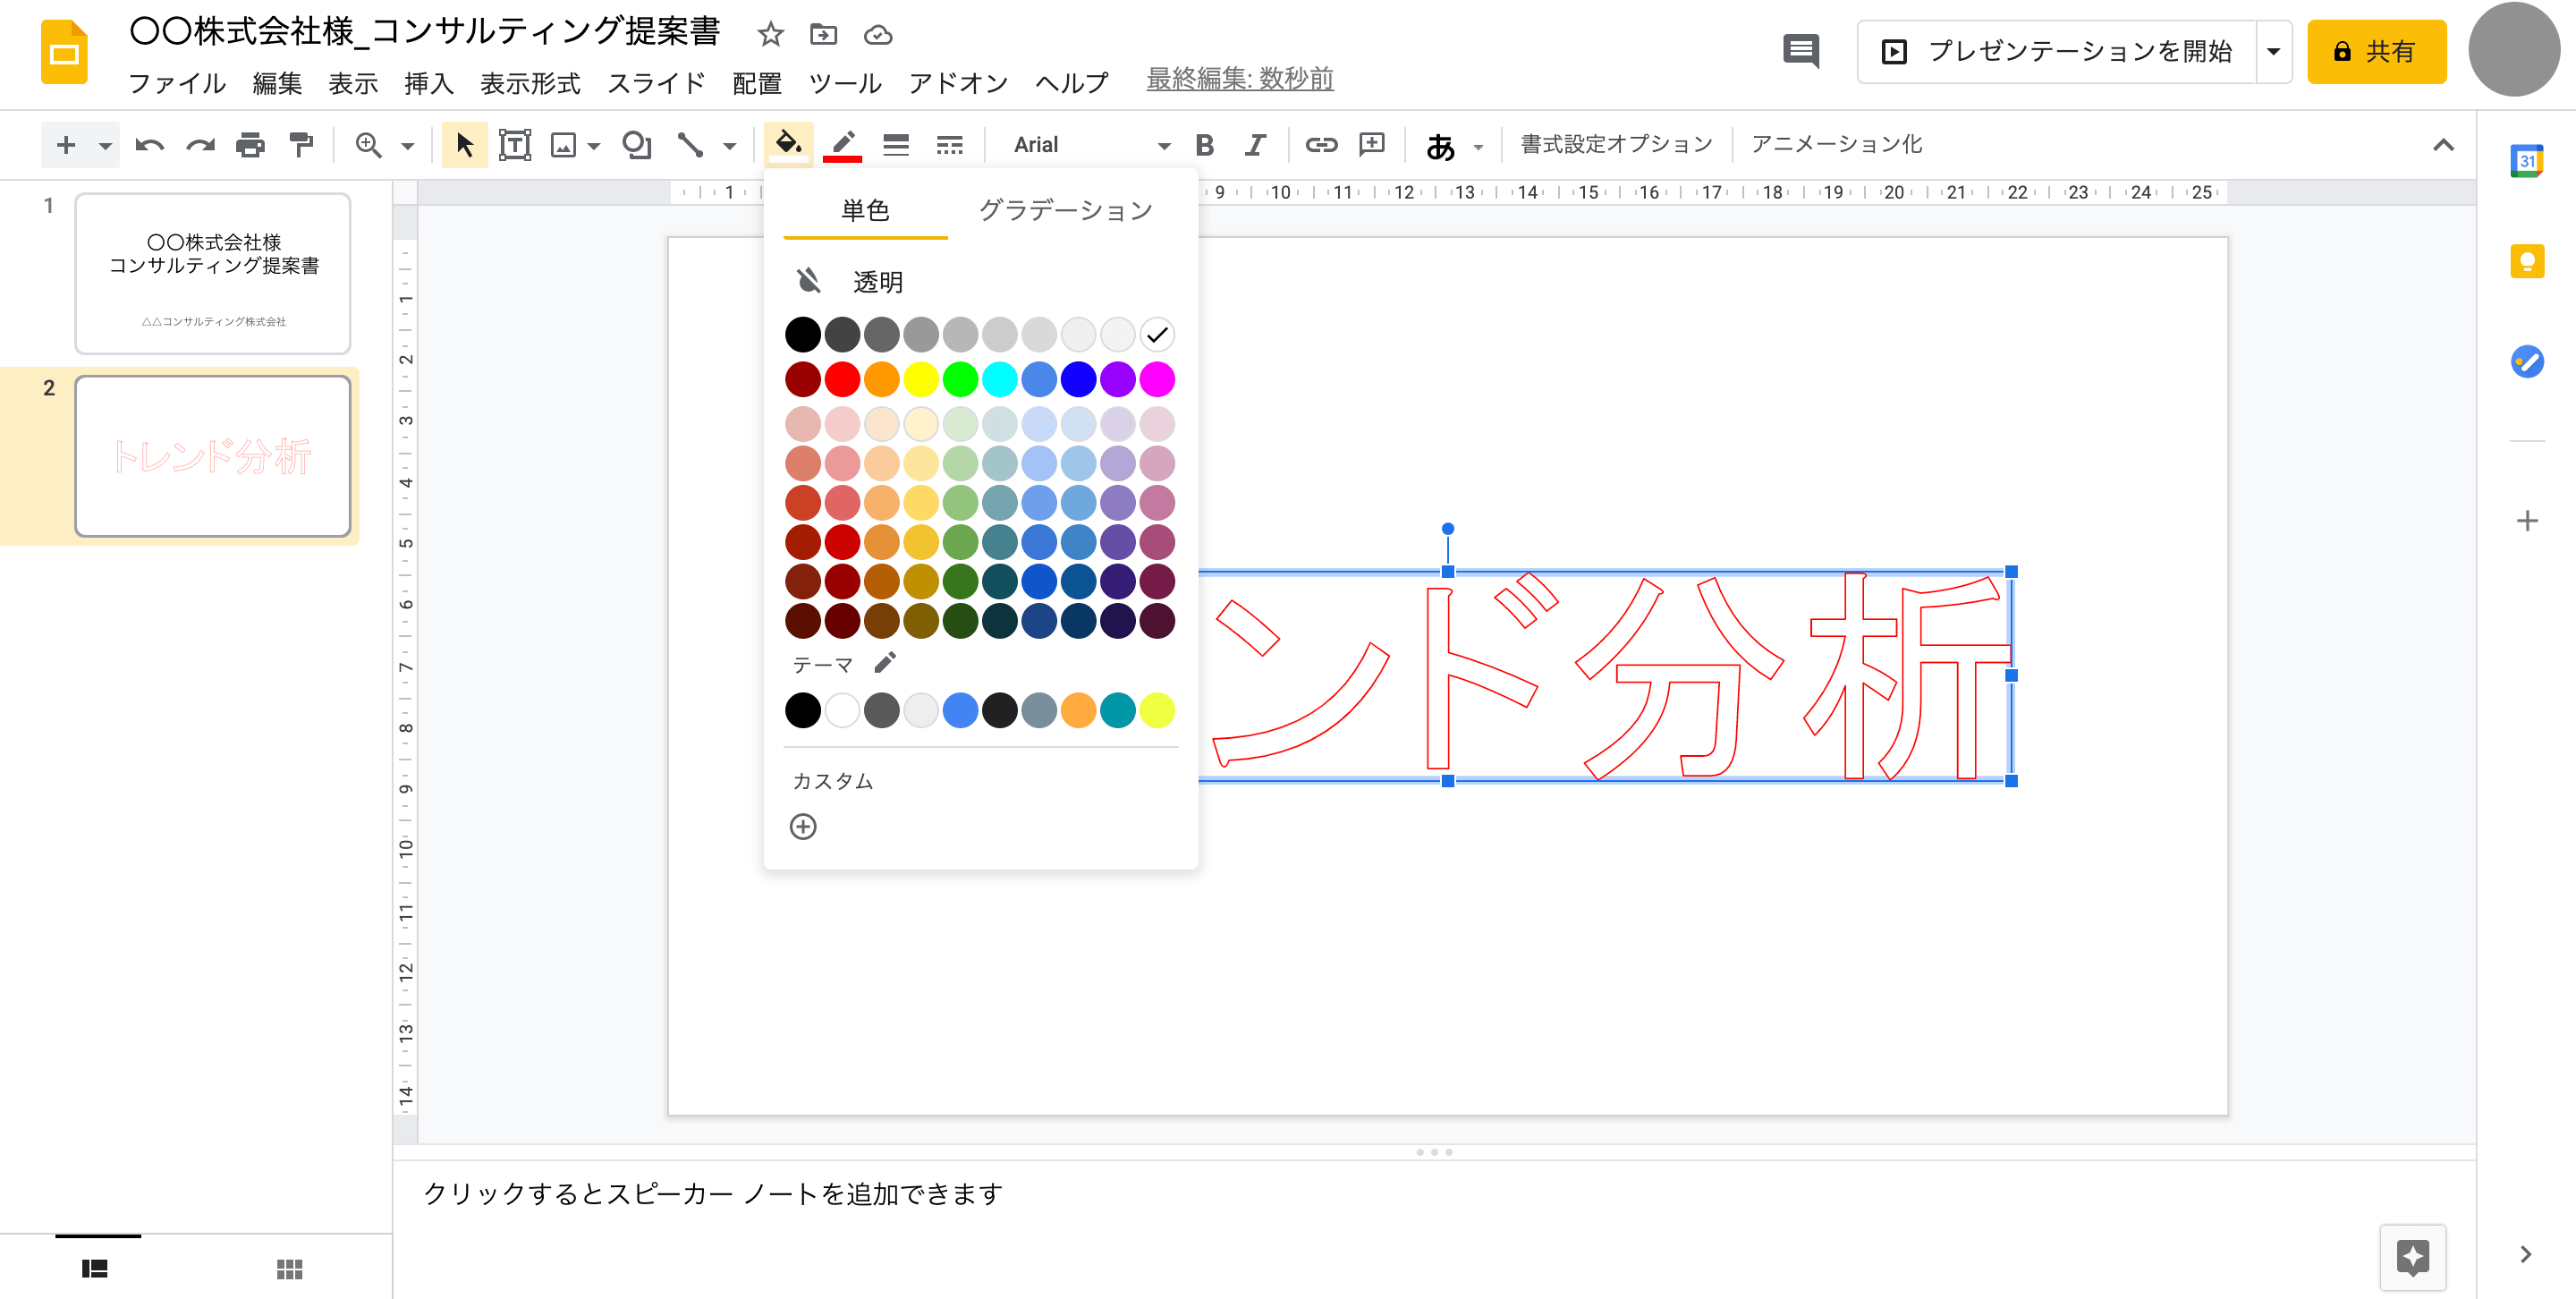Expand the line type dropdown arrow
2576x1299 pixels.
[730, 146]
